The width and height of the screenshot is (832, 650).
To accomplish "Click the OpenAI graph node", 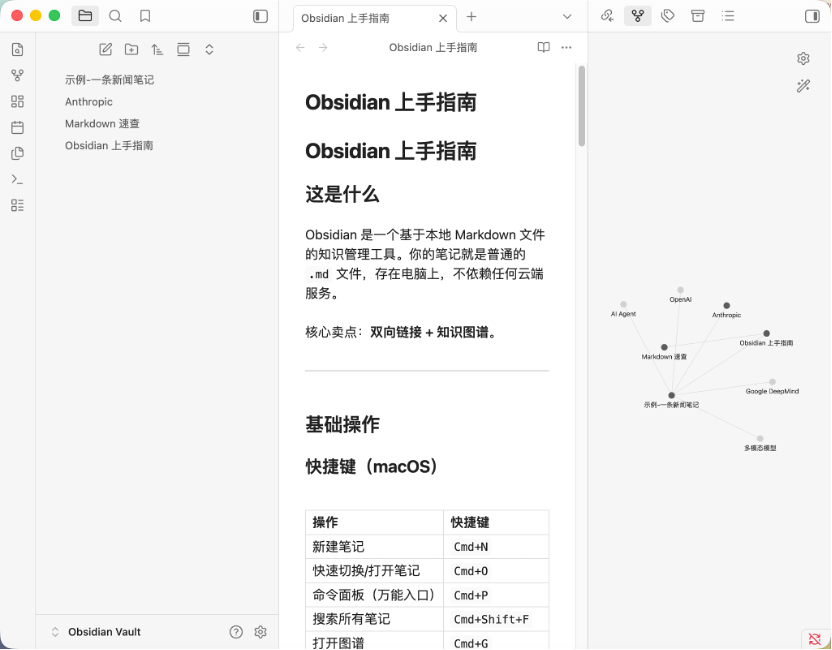I will 680,290.
